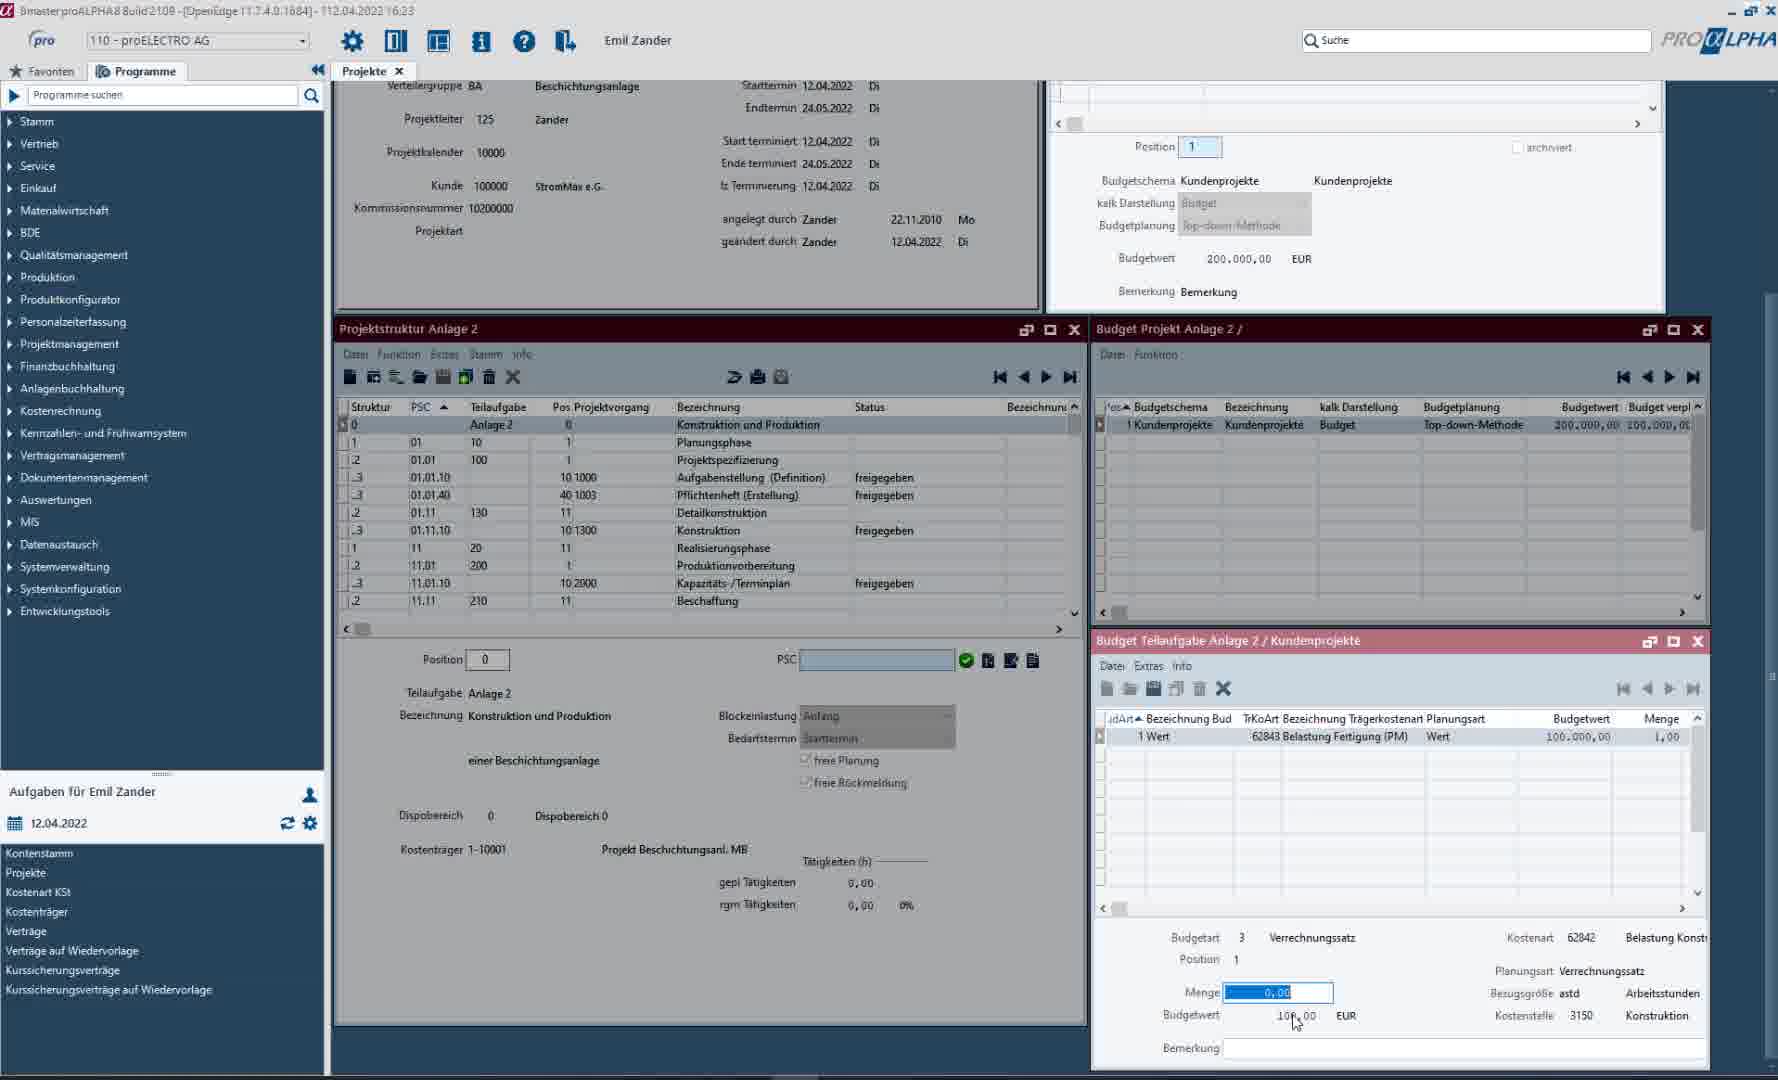Image resolution: width=1778 pixels, height=1080 pixels.
Task: Click open folder icon in Projektstruktur toolbar
Action: 419,377
